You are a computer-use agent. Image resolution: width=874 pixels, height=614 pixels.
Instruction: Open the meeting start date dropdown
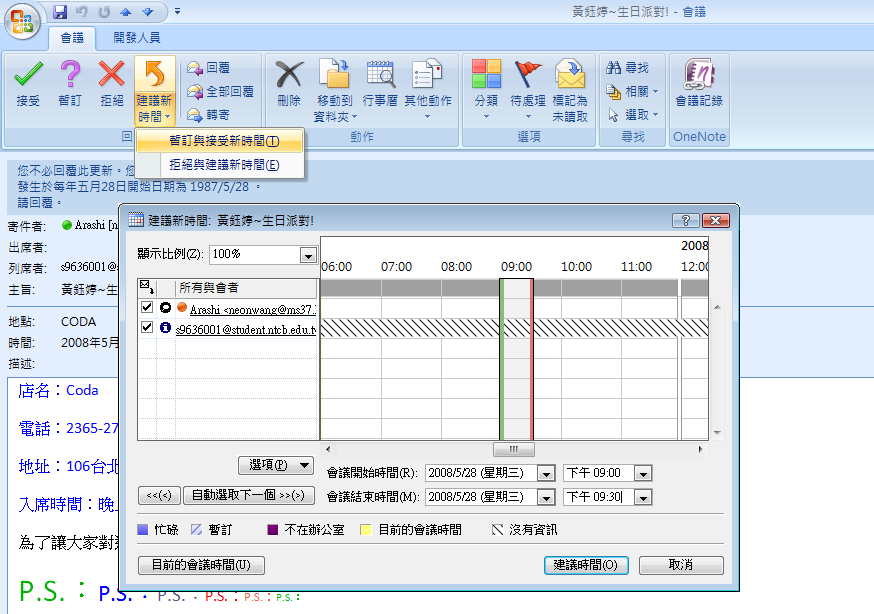pos(546,474)
